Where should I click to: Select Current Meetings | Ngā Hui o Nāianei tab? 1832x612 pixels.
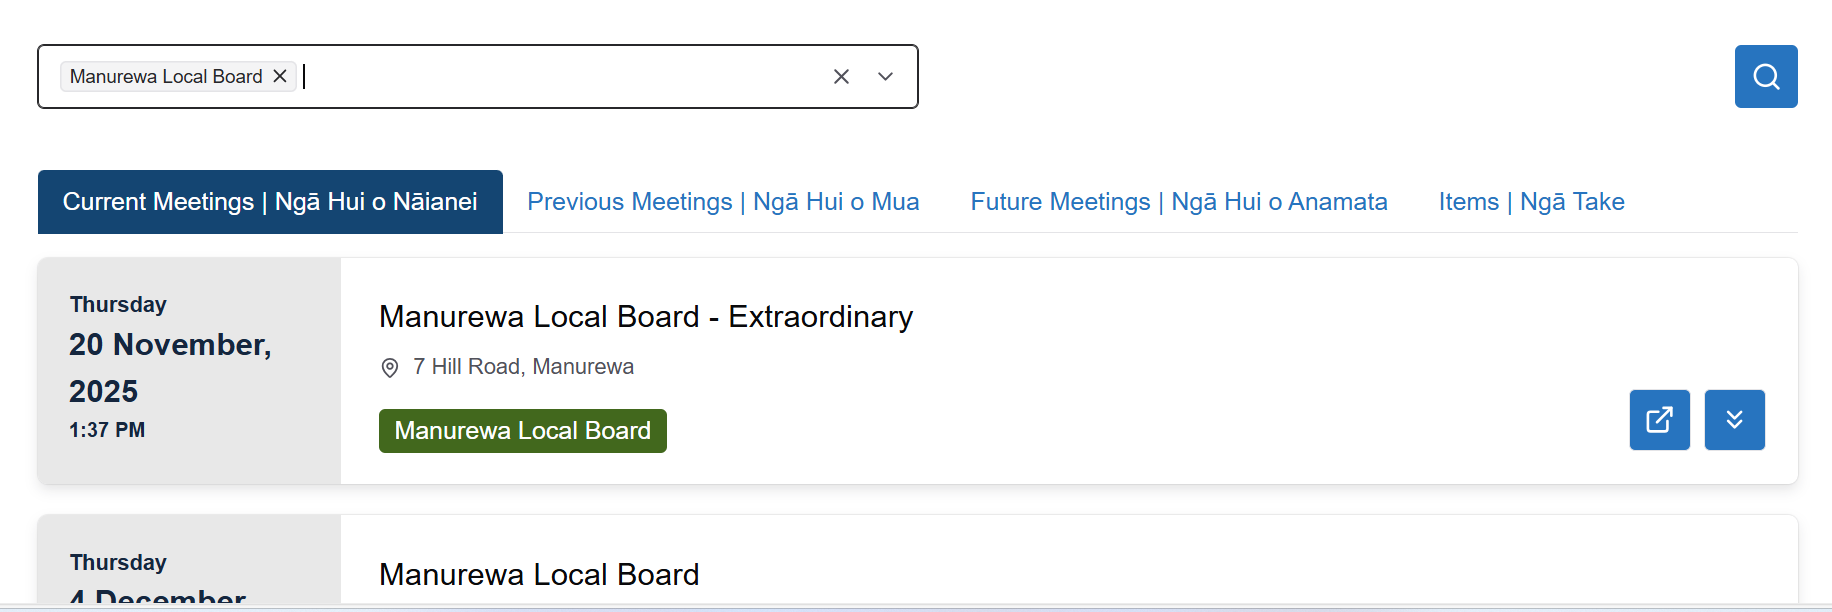click(270, 201)
